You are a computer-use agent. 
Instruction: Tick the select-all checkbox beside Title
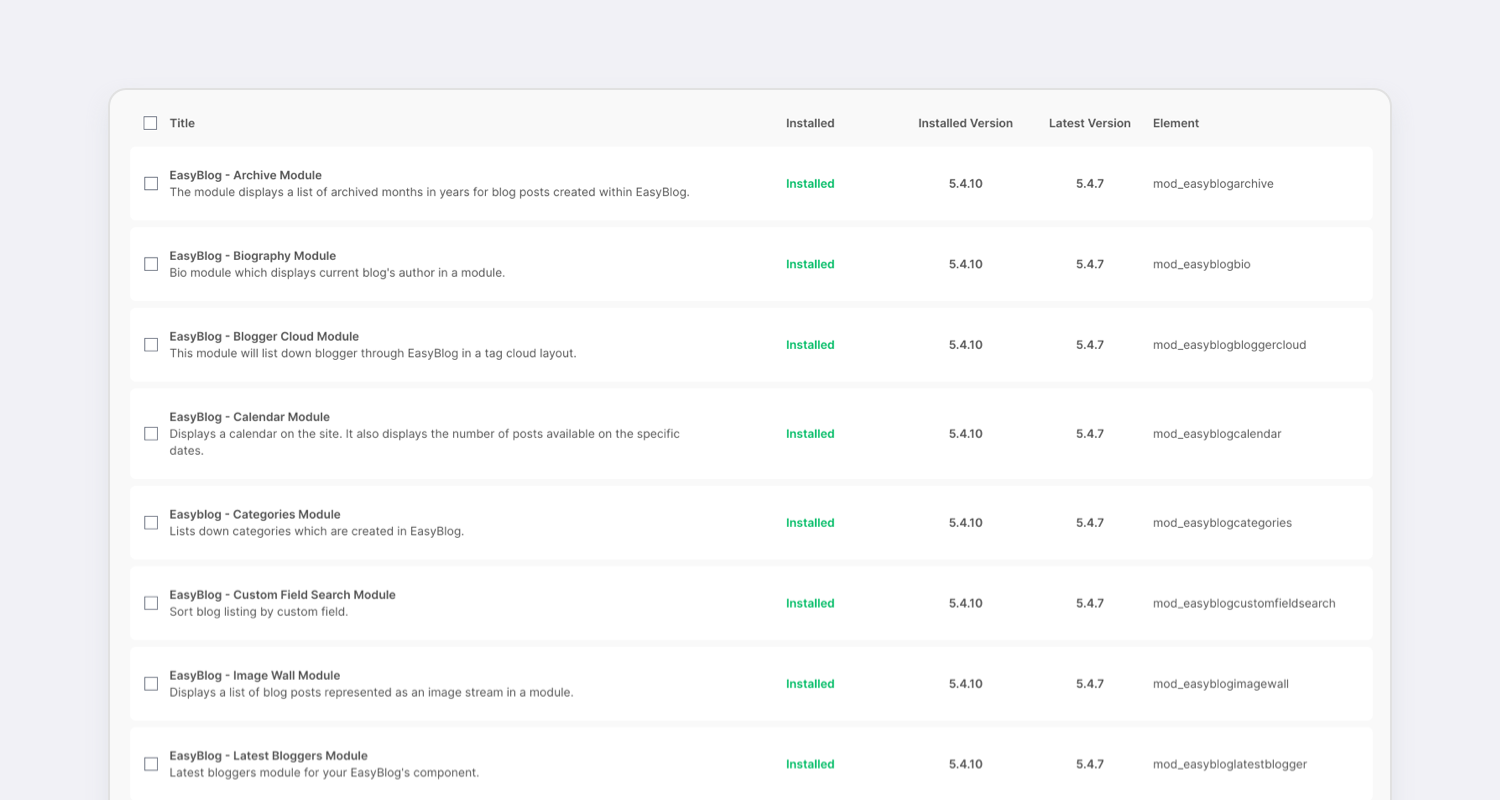coord(150,123)
